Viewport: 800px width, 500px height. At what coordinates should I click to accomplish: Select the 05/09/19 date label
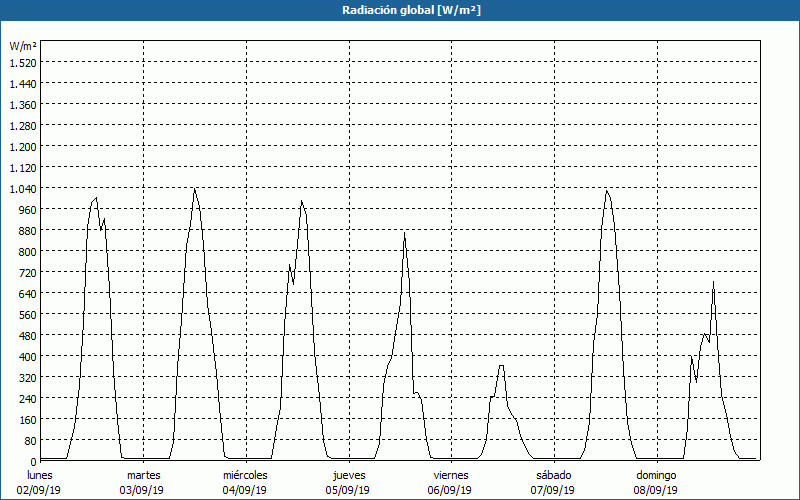pyautogui.click(x=347, y=490)
